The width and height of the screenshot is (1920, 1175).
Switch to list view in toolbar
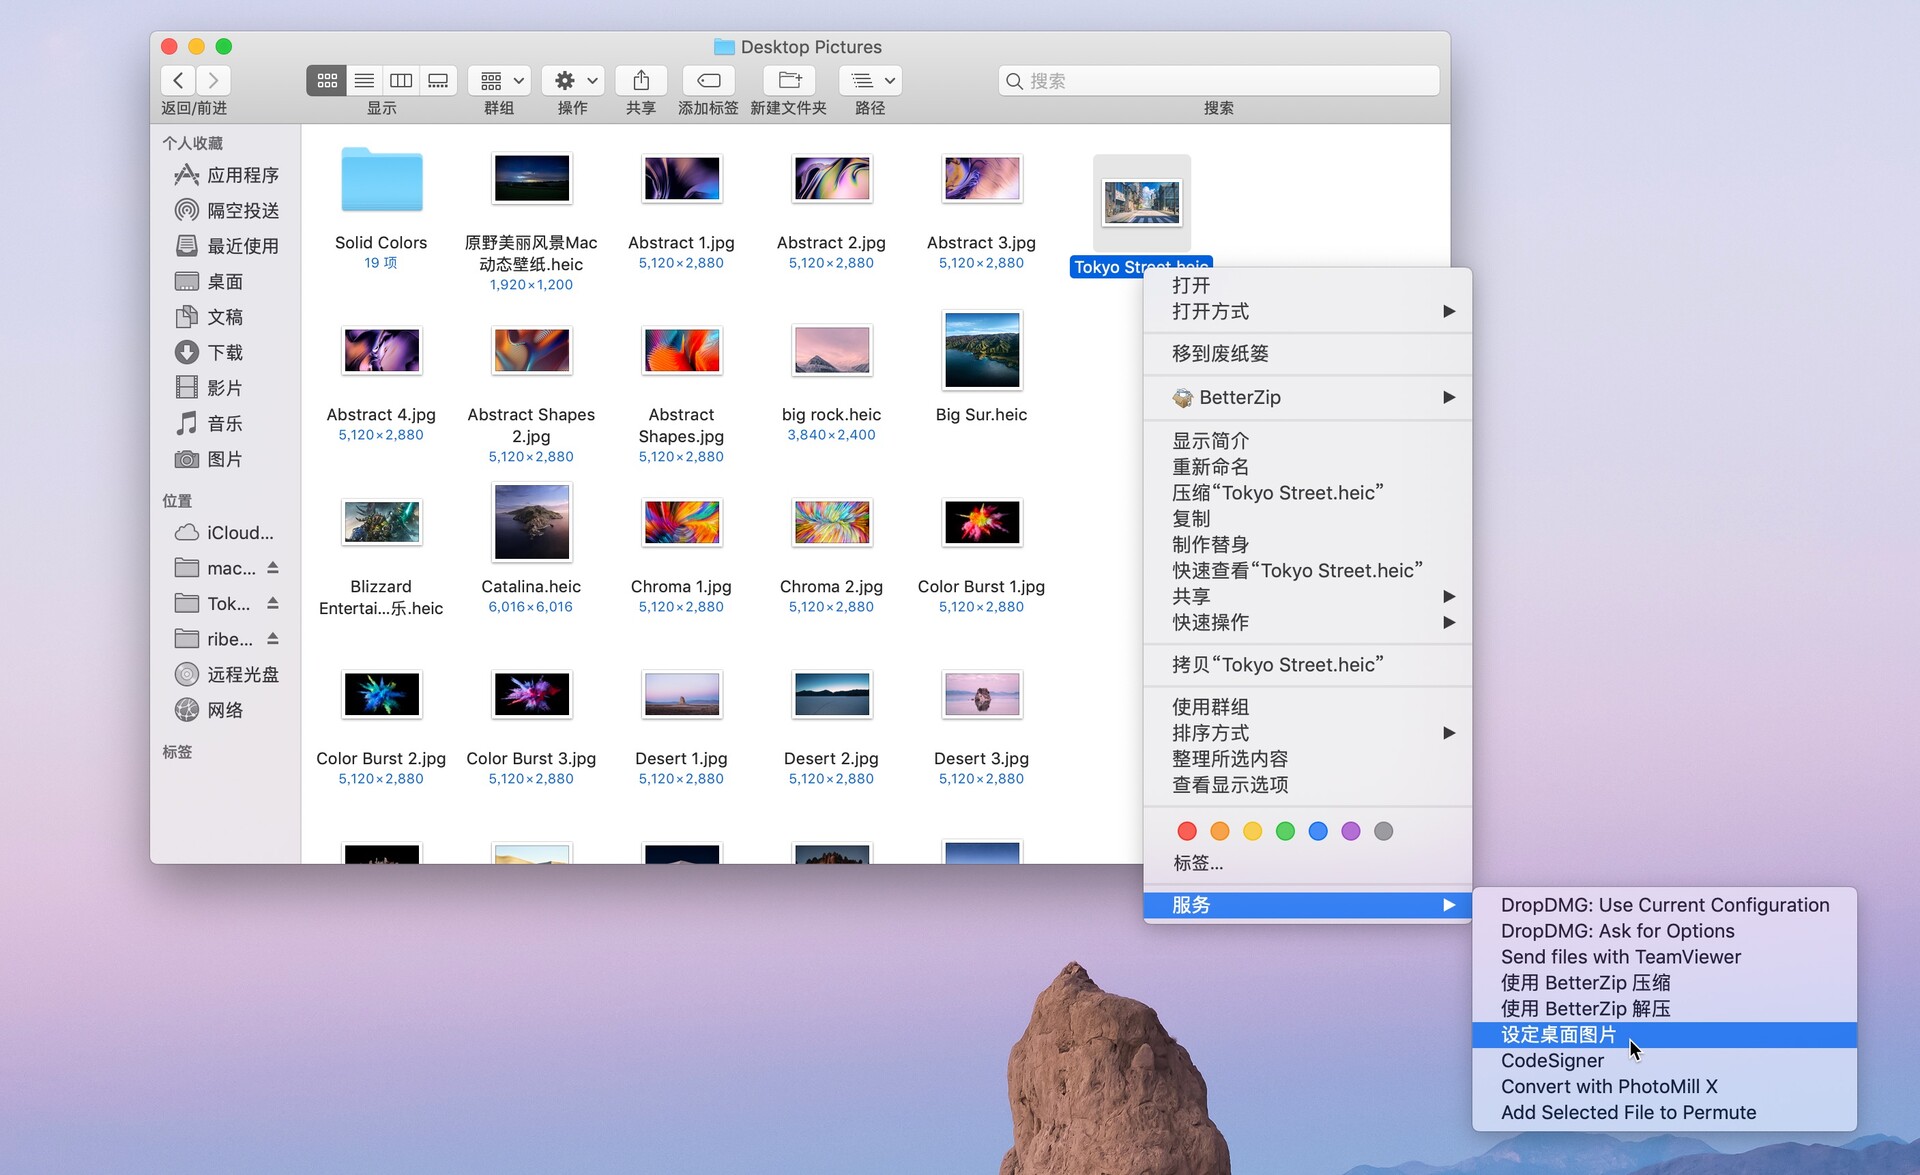(364, 81)
